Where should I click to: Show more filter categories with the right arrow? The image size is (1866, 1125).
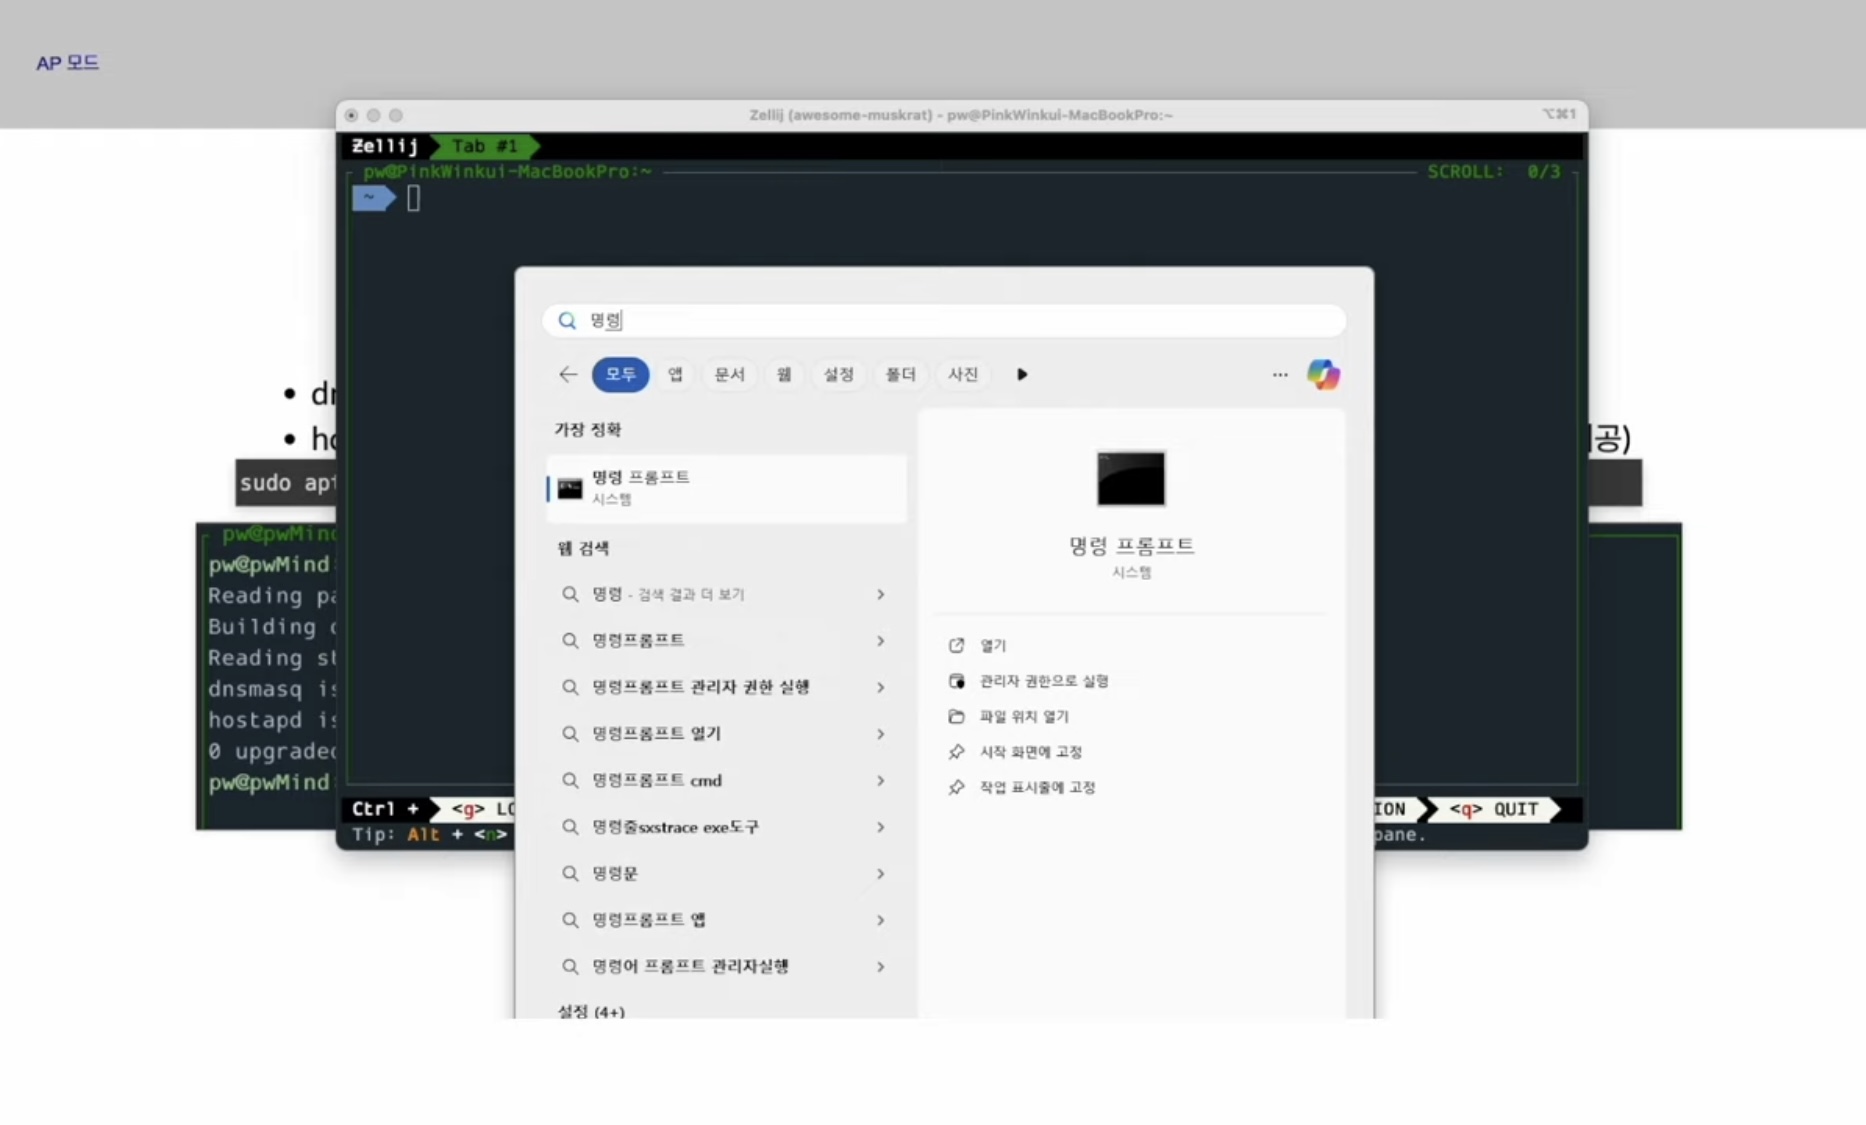tap(1022, 374)
